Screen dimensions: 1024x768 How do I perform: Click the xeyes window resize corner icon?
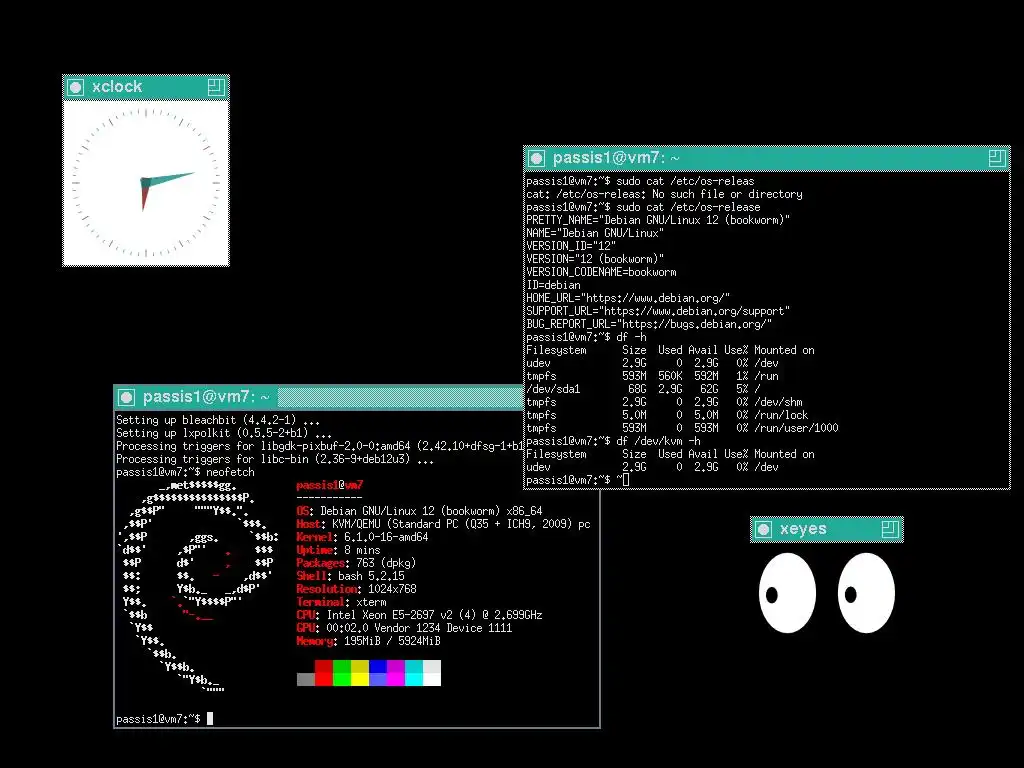890,529
